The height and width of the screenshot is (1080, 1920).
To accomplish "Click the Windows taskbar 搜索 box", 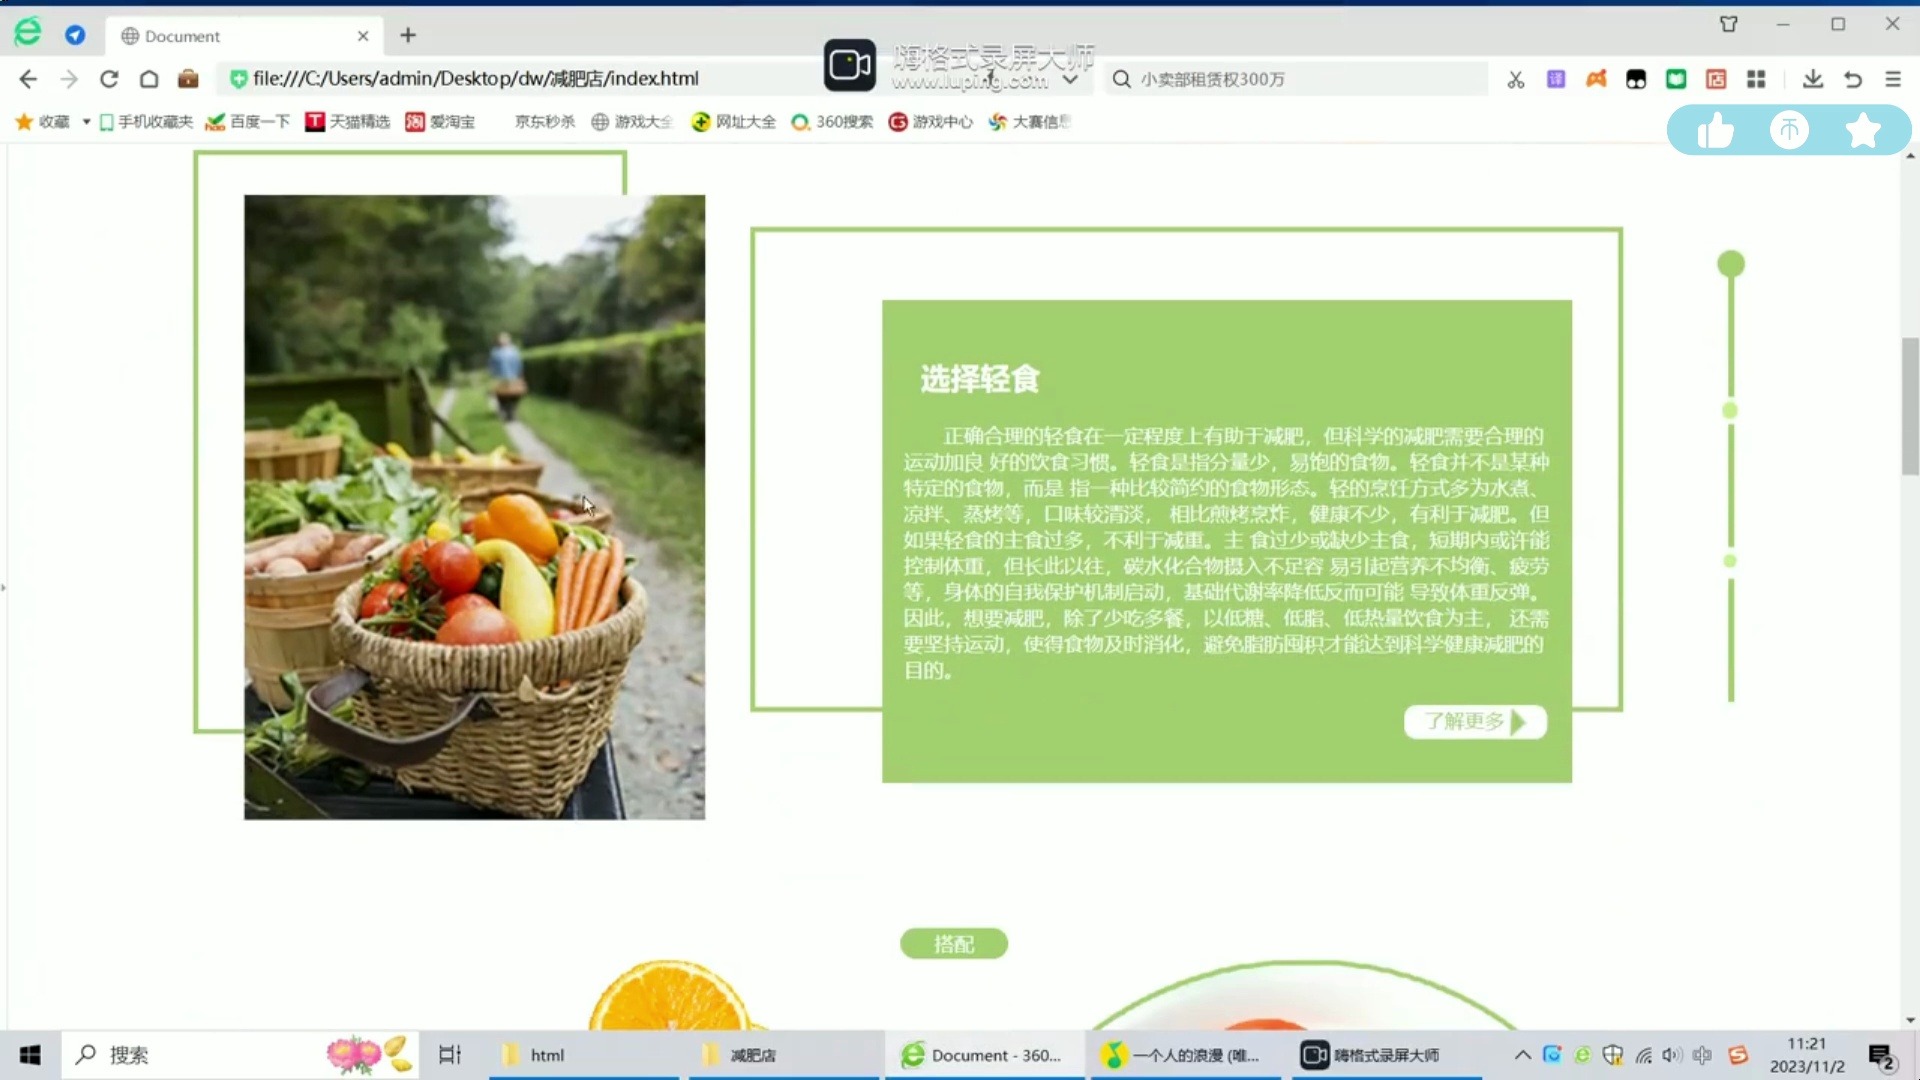I will [x=241, y=1055].
